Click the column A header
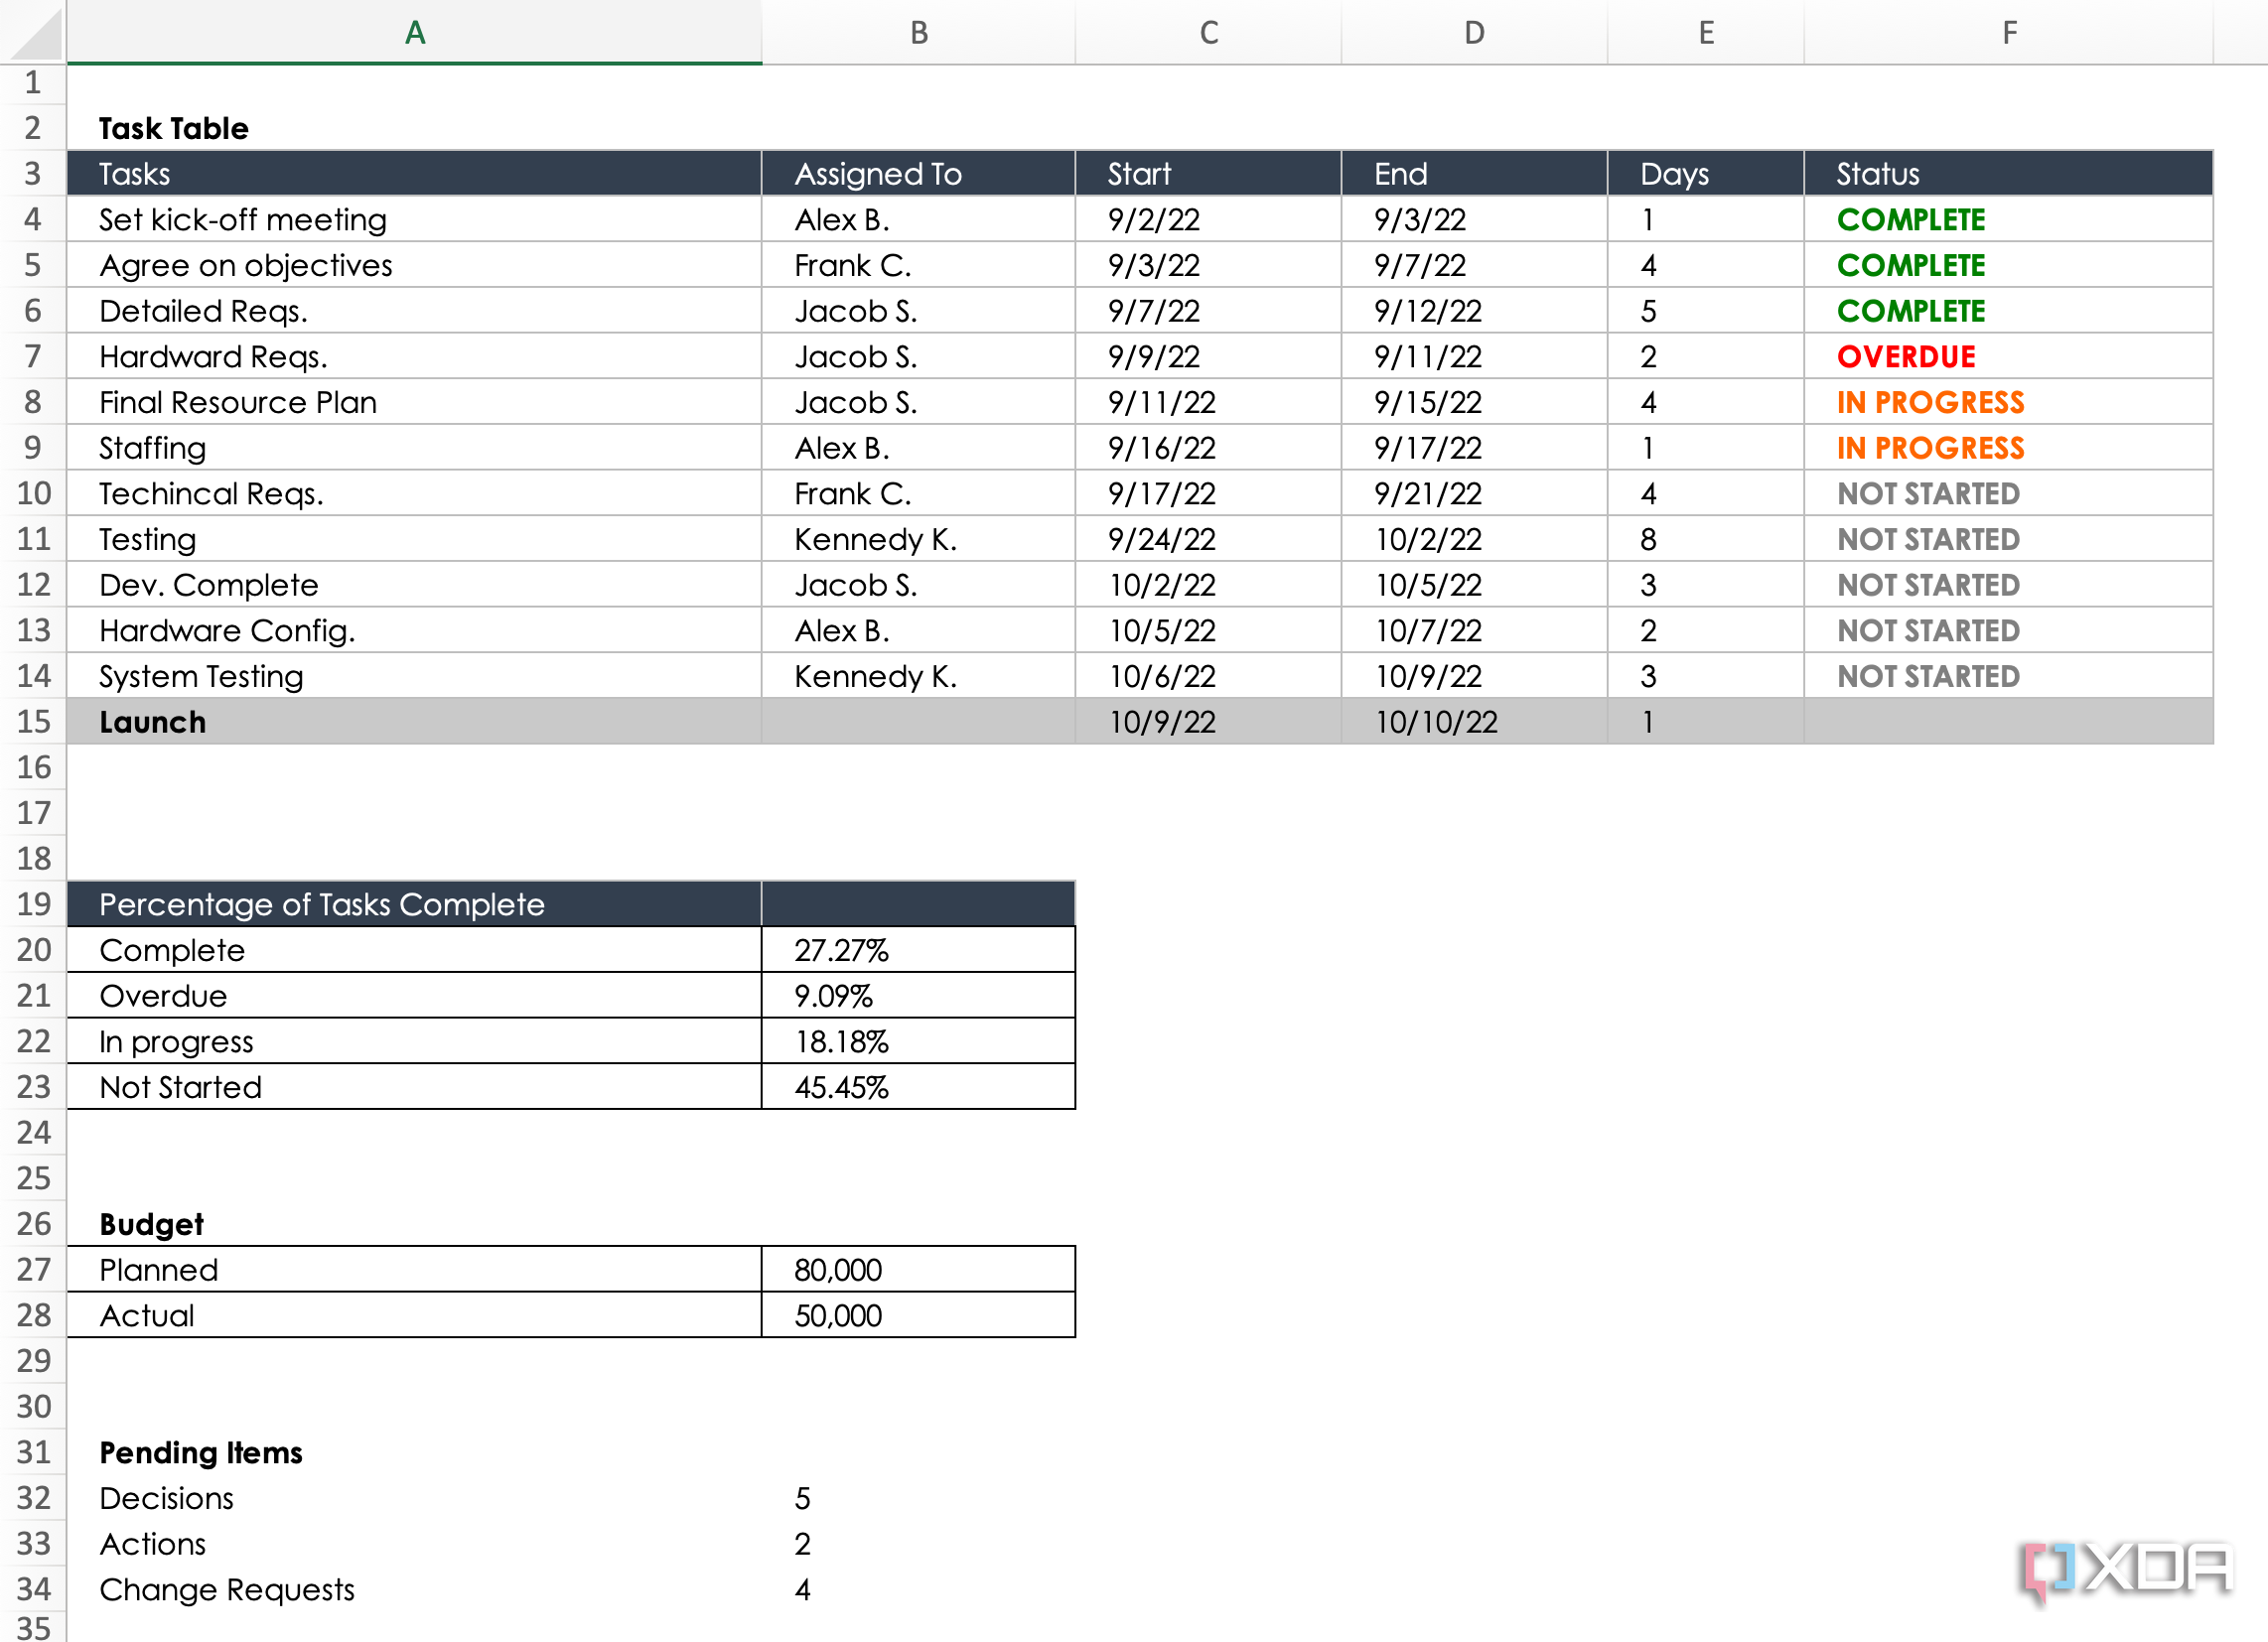 pyautogui.click(x=415, y=32)
